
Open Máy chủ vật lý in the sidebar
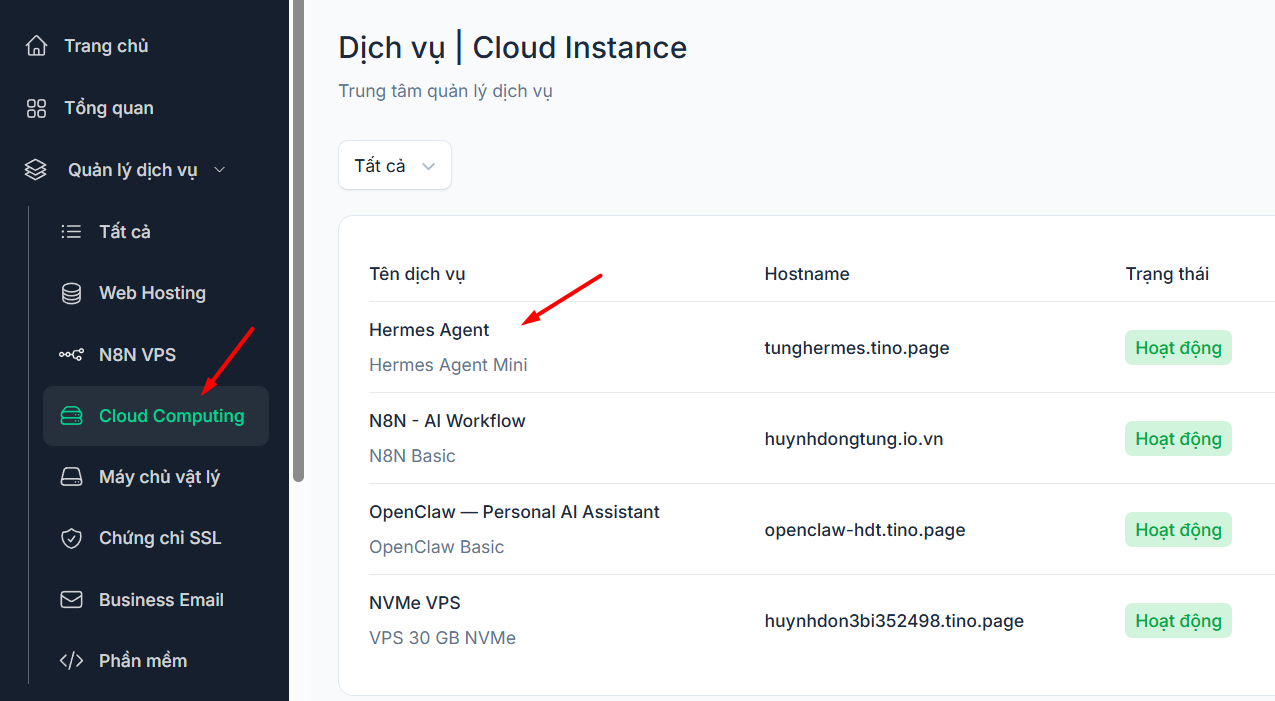coord(159,478)
